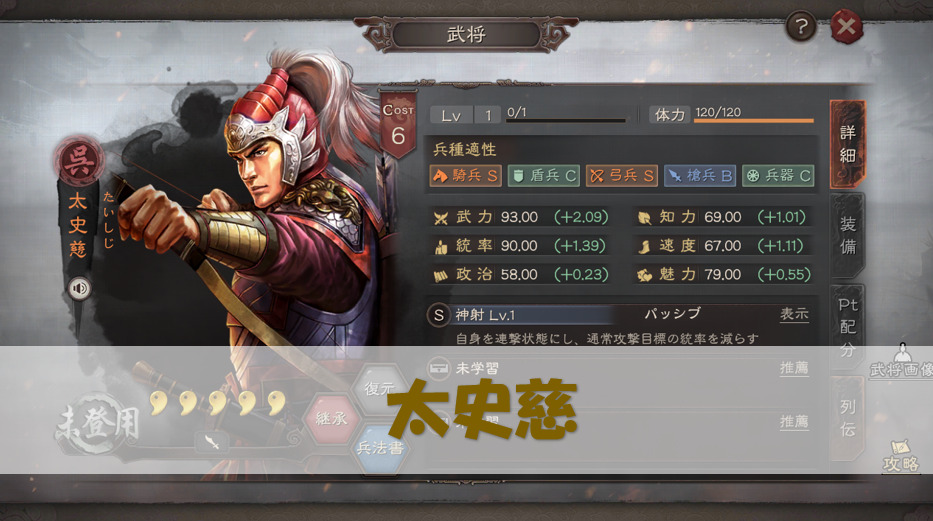Switch to the 詳細 details tab
Screen dimensions: 933x521
coord(847,144)
